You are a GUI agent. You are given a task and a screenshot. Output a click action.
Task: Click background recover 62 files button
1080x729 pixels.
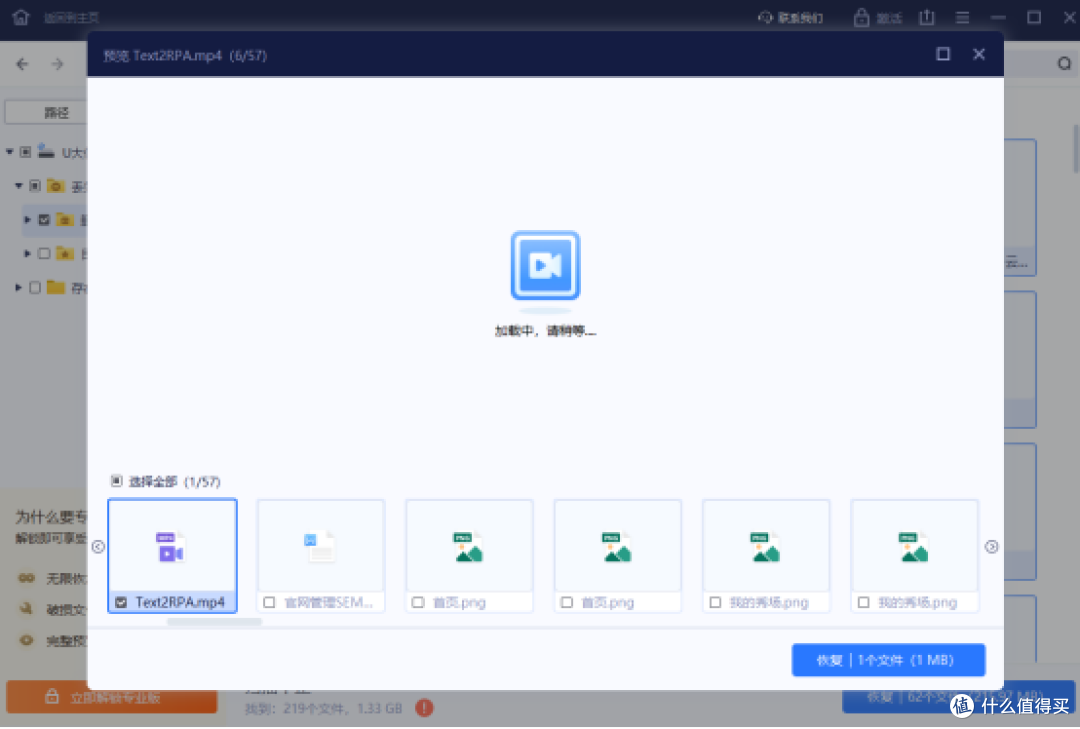click(958, 697)
